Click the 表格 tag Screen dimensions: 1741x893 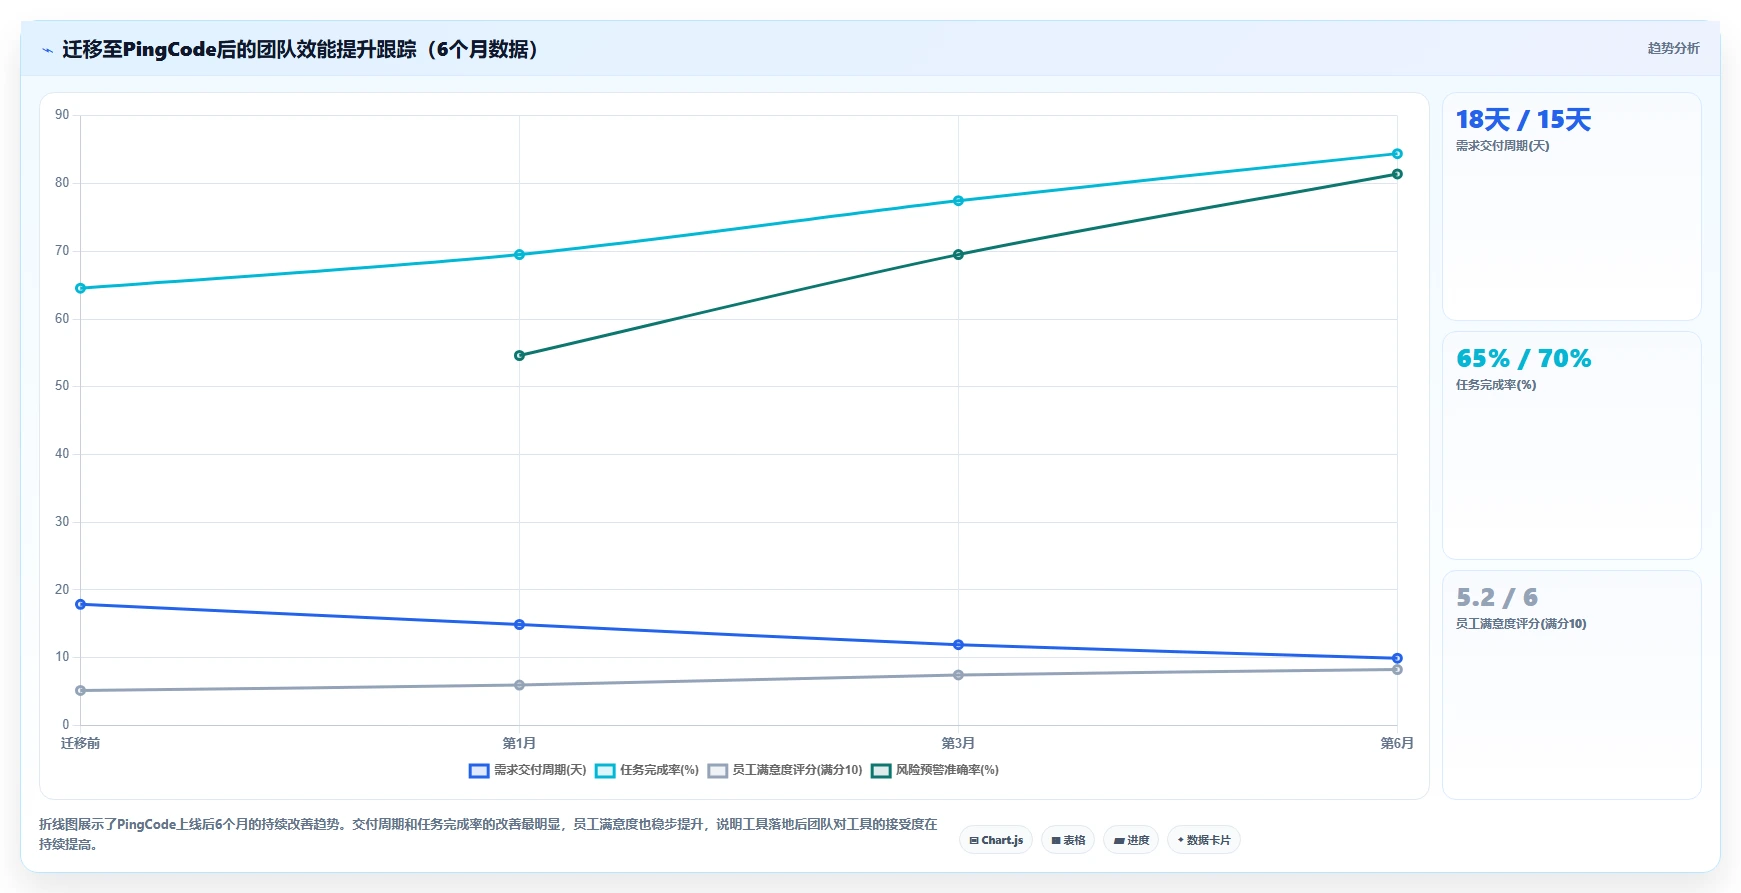point(1068,840)
